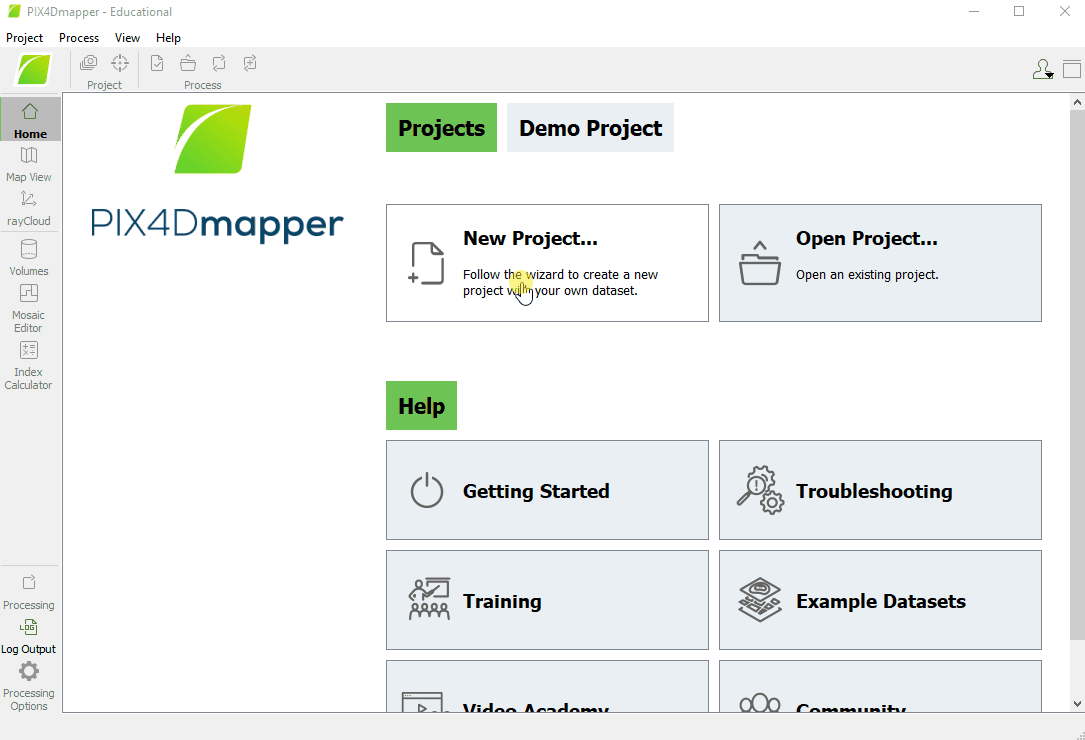Screen dimensions: 1085x740
Task: Open the Troubleshooting help card
Action: click(x=880, y=490)
